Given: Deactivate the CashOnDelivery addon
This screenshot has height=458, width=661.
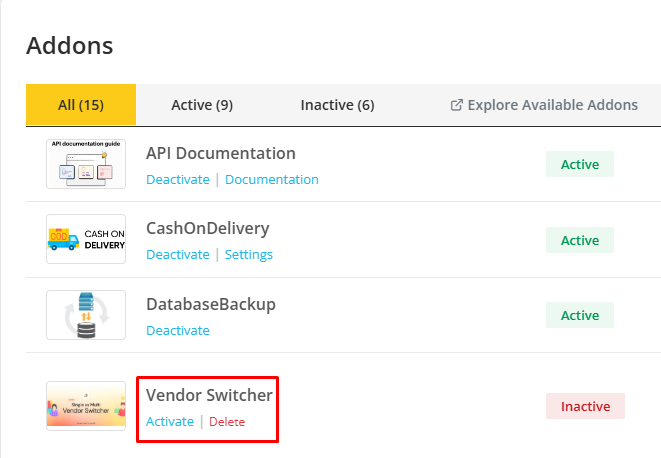Looking at the screenshot, I should pyautogui.click(x=178, y=255).
